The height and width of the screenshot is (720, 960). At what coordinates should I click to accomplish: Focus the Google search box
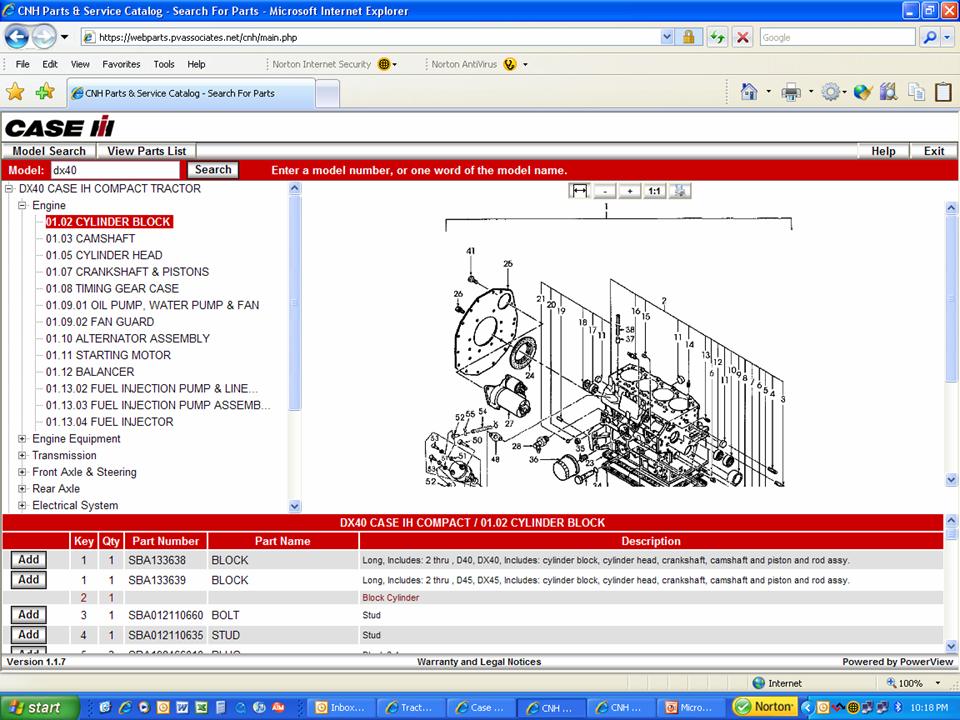point(838,37)
